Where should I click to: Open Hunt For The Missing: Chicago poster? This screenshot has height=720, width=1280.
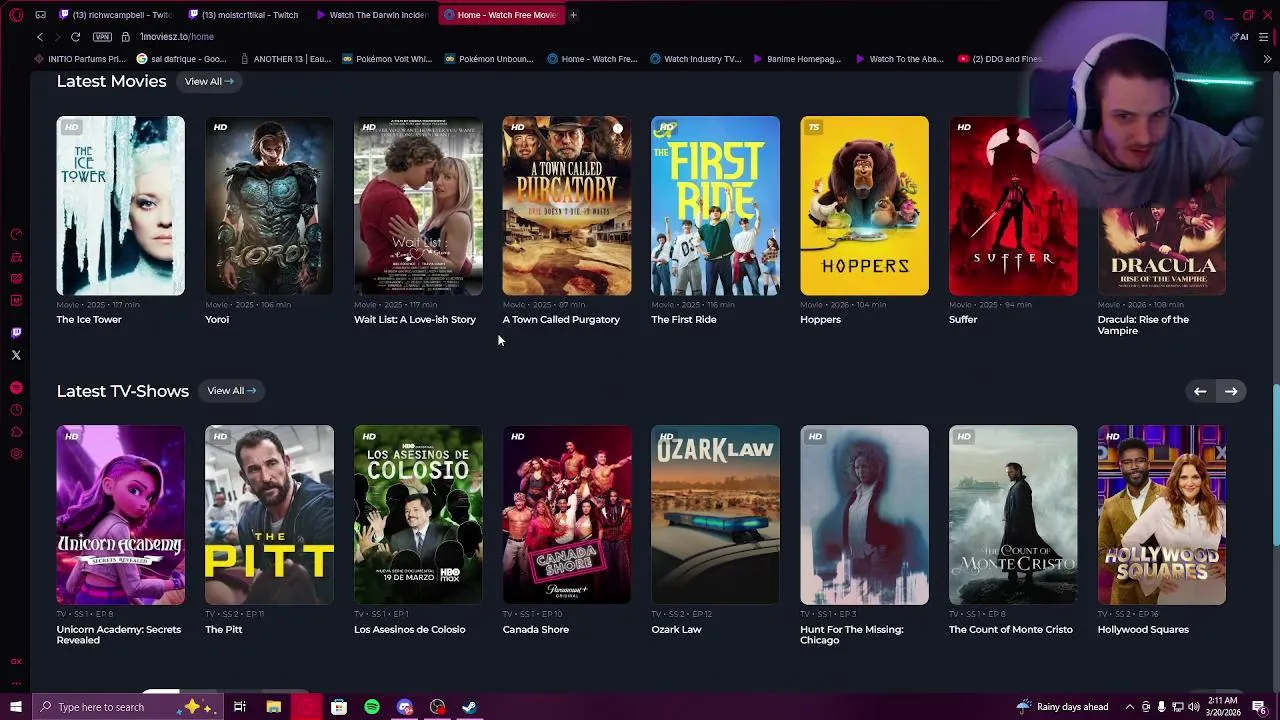[864, 515]
